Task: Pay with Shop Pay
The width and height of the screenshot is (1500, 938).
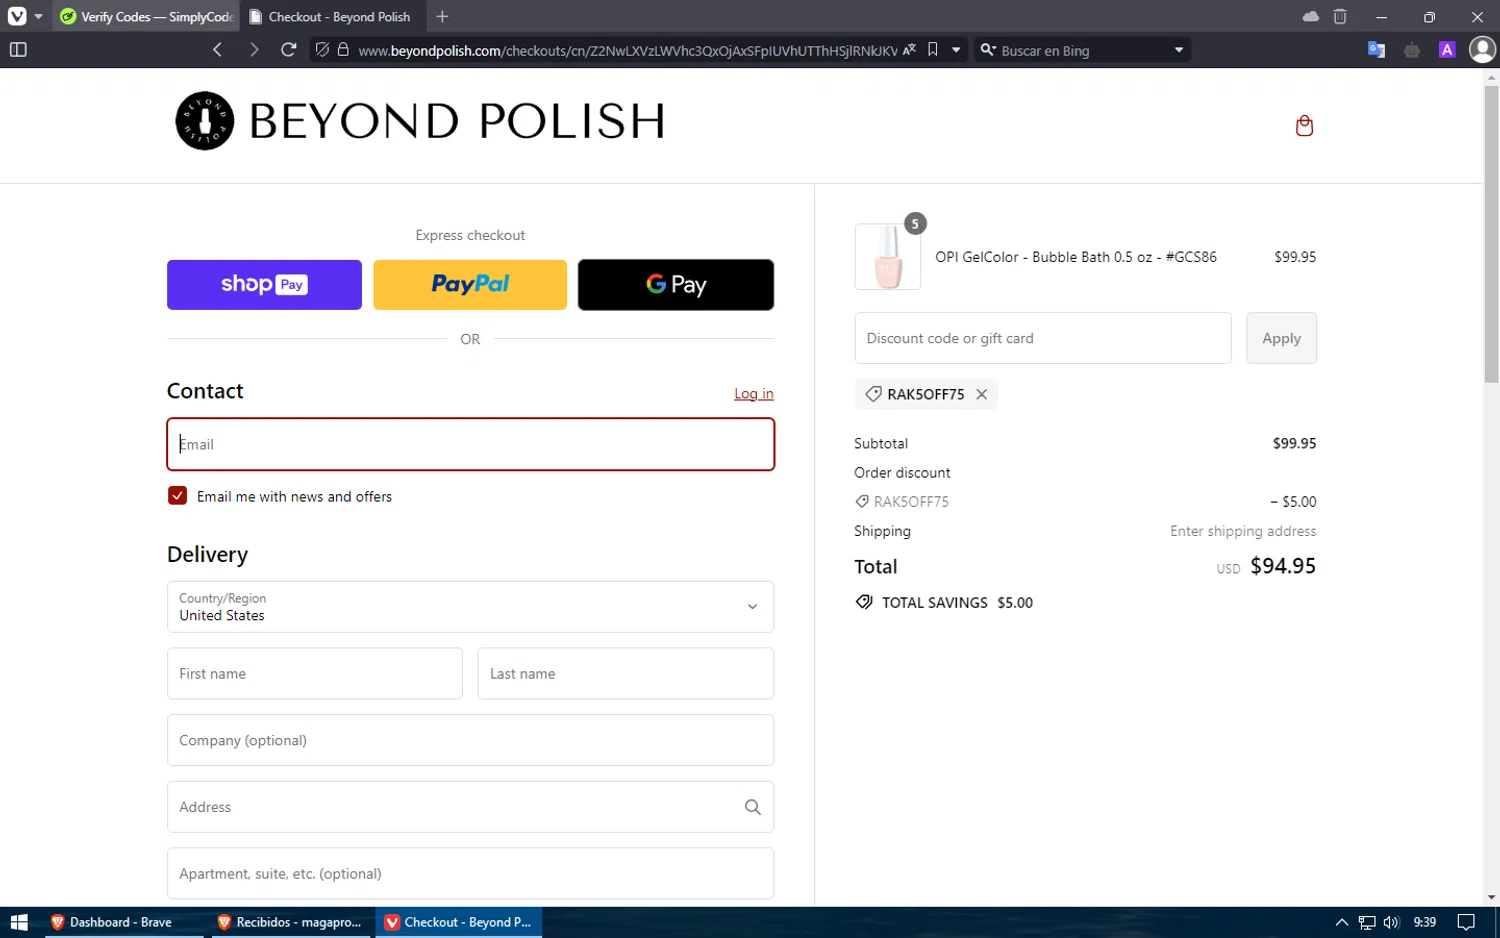Action: pos(264,284)
